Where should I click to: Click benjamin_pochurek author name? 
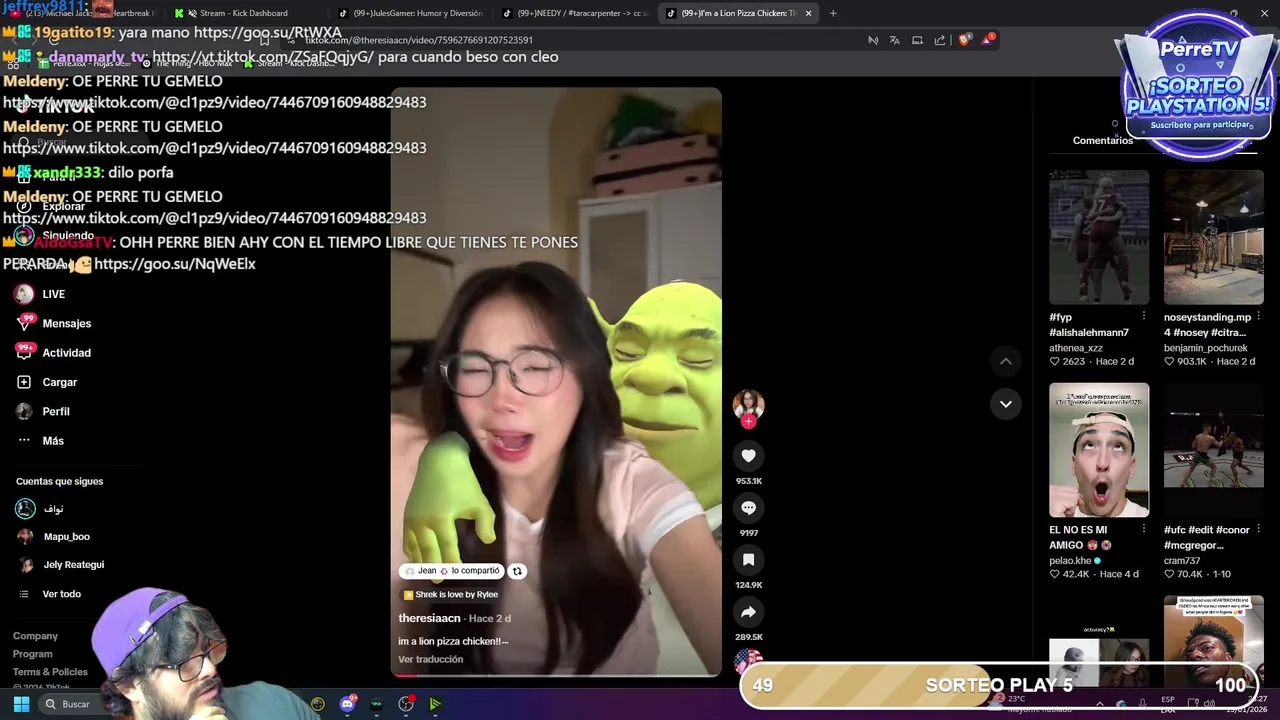(1205, 348)
